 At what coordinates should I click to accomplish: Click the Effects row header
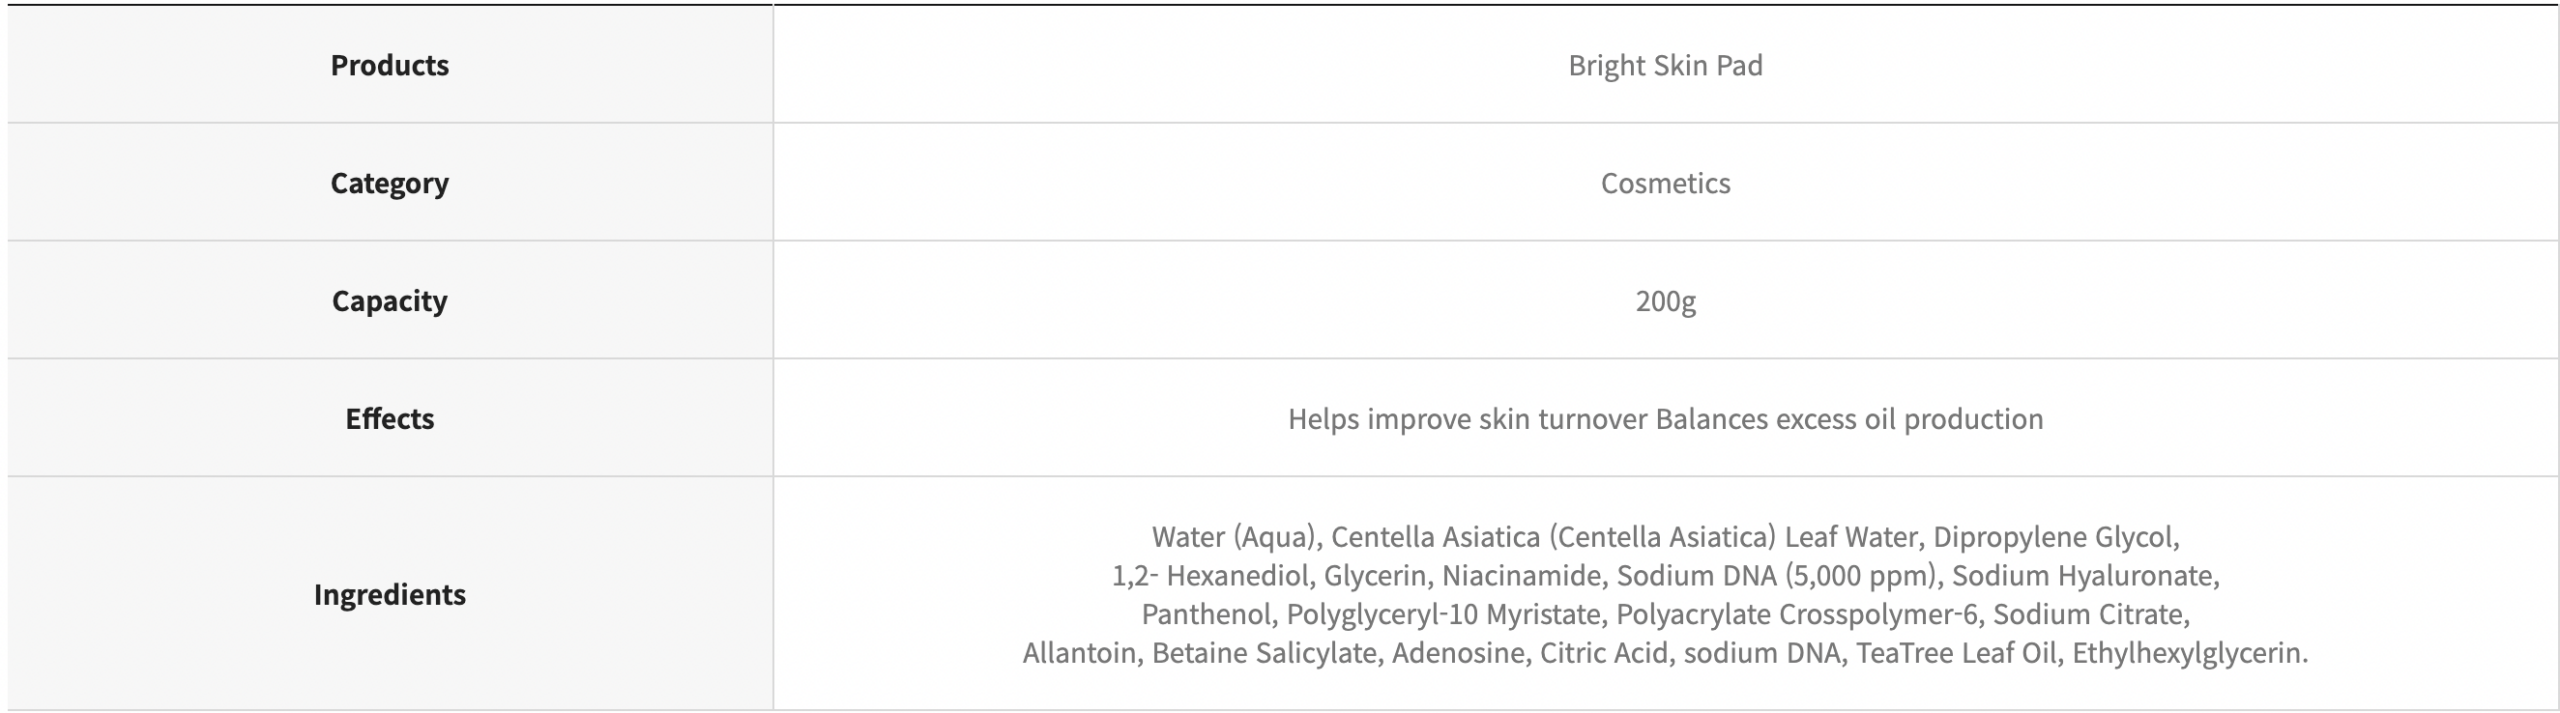click(x=389, y=419)
